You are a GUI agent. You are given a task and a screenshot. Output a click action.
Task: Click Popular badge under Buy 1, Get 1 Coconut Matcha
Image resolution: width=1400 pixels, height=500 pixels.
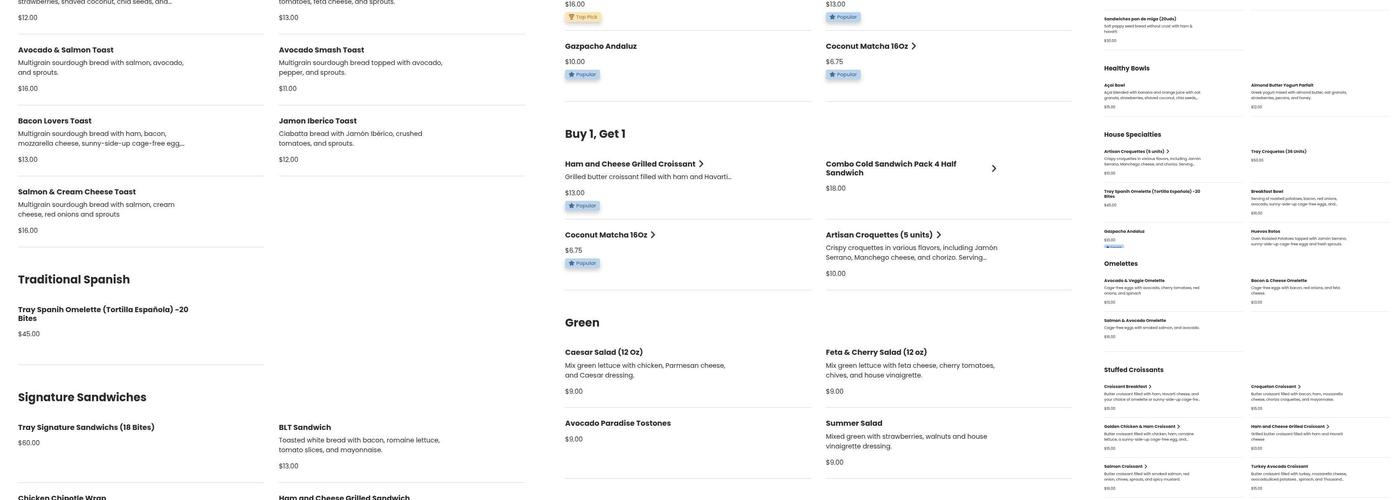point(582,264)
